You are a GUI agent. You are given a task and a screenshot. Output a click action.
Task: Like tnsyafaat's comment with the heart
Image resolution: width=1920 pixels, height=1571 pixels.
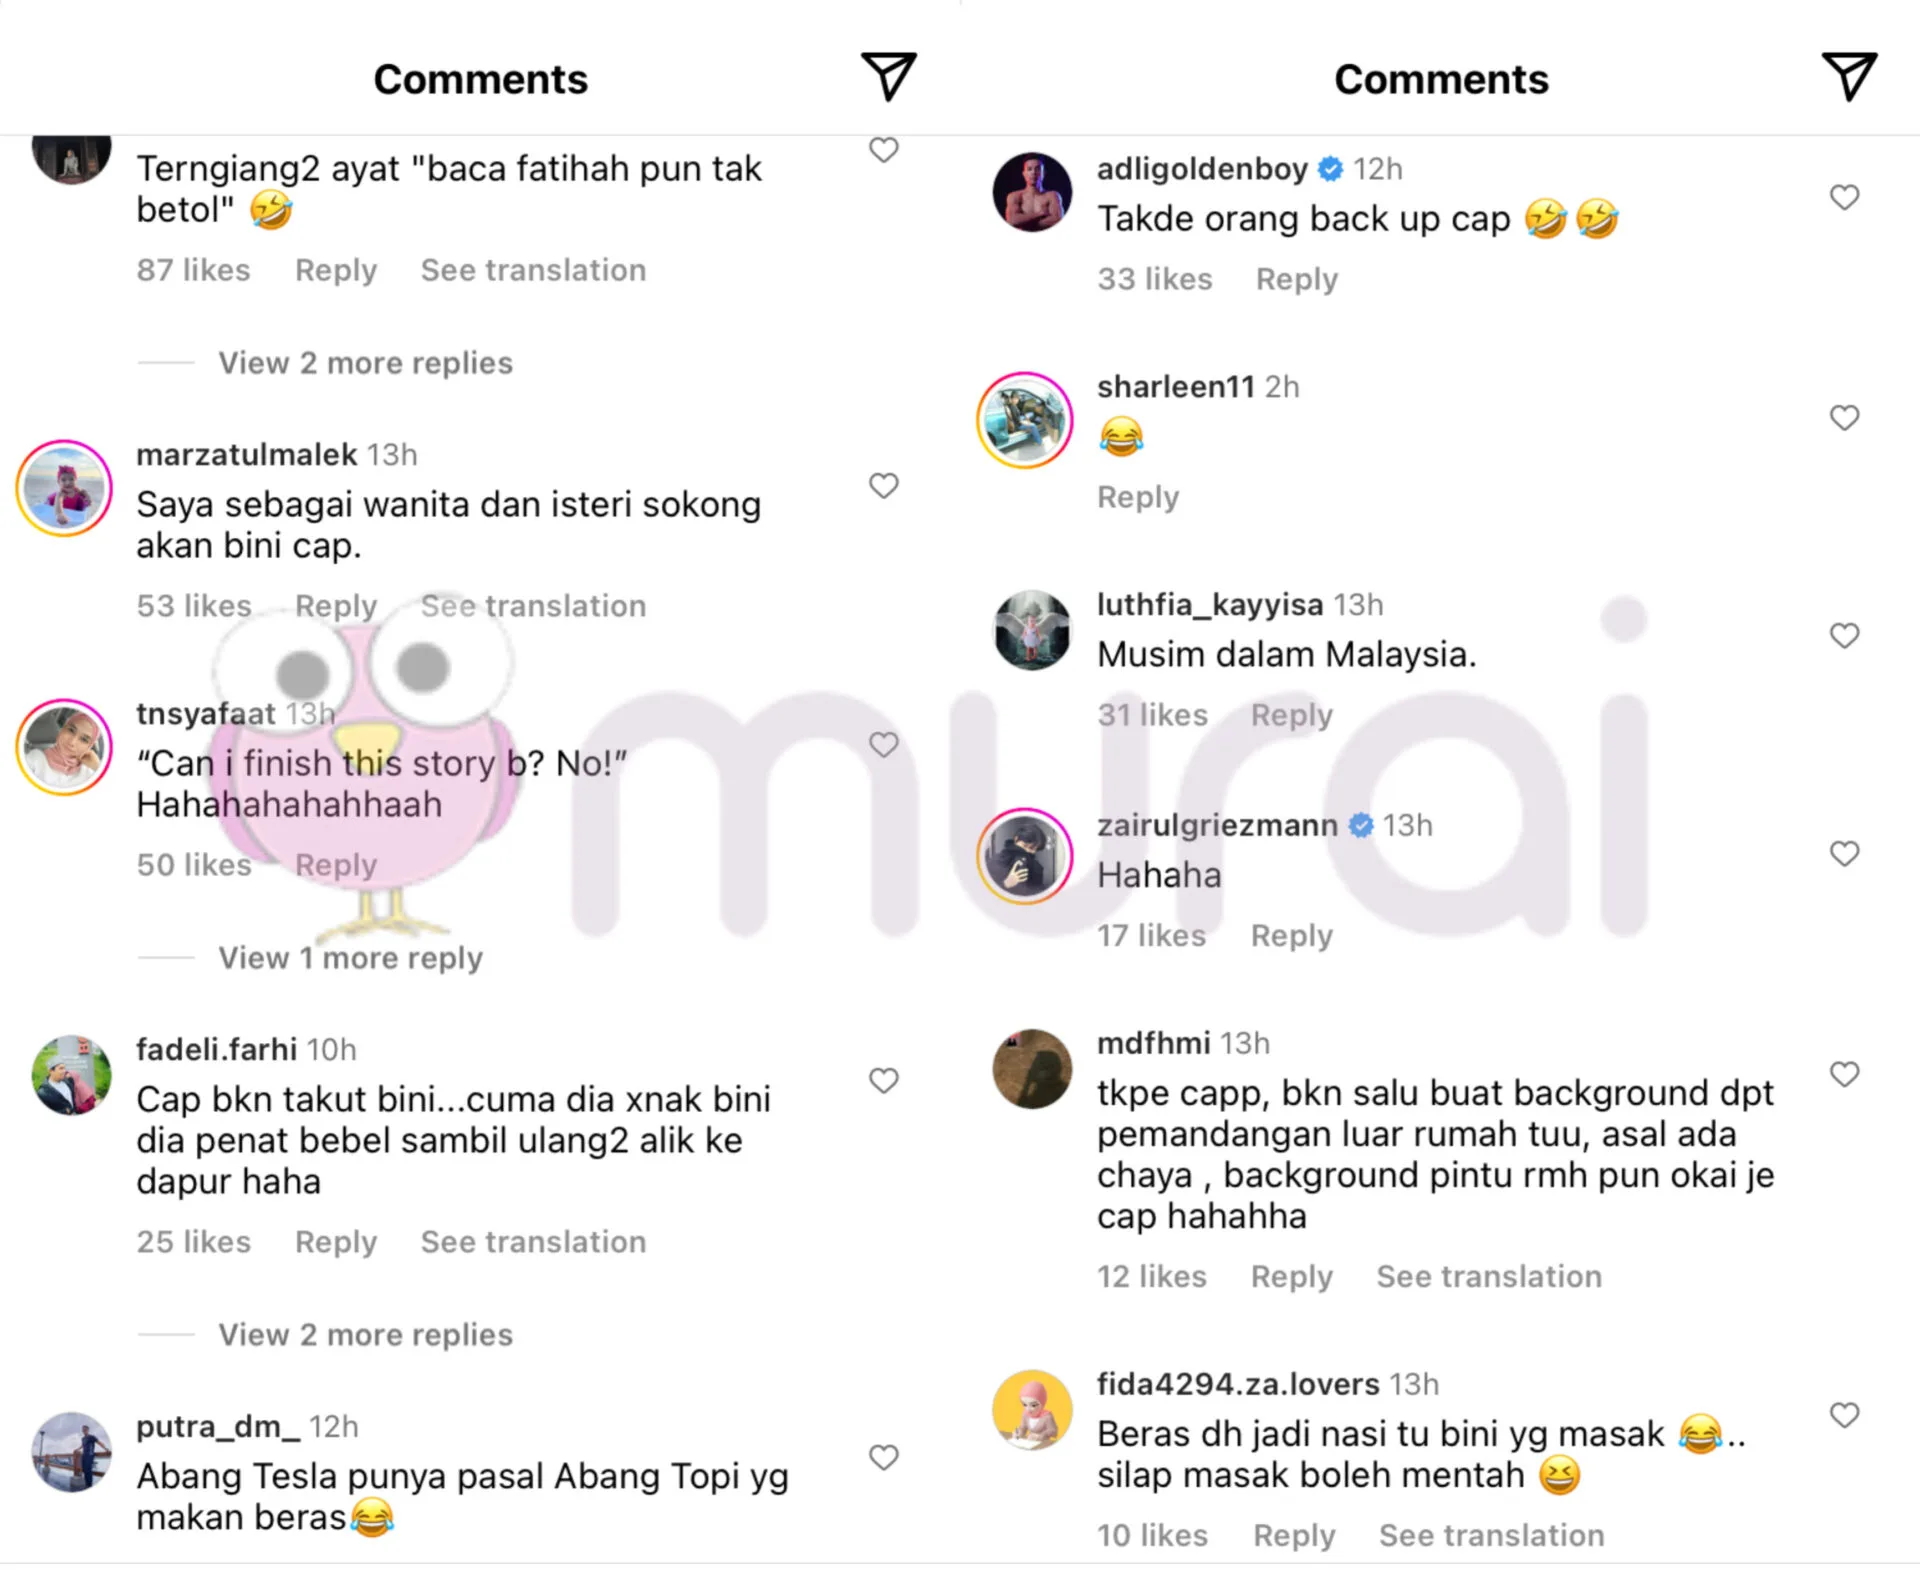[883, 745]
